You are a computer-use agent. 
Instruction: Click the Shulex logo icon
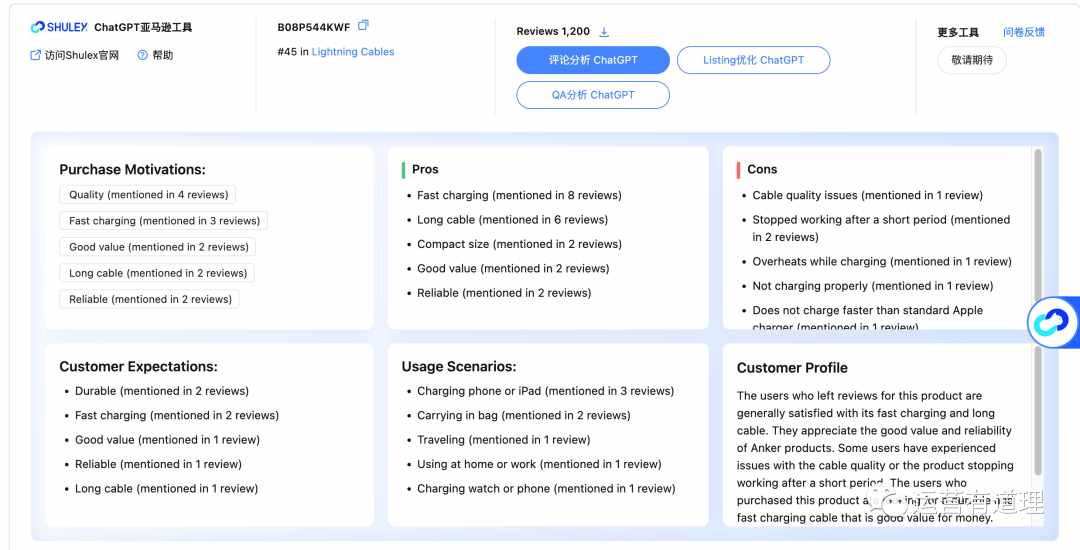point(38,27)
